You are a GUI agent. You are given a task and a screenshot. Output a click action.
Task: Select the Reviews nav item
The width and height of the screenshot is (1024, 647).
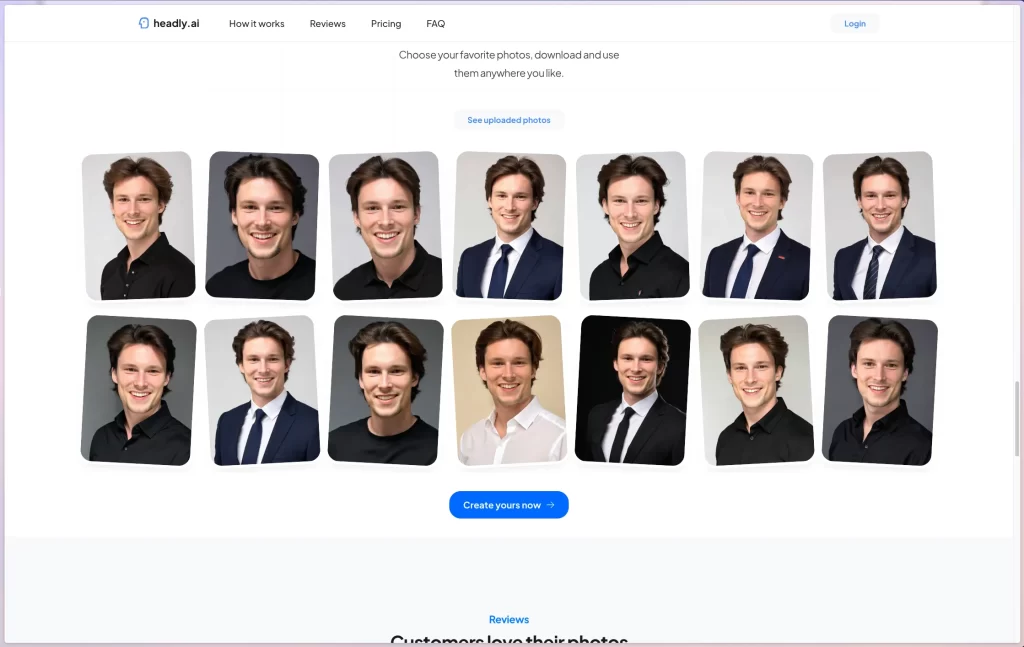coord(327,23)
